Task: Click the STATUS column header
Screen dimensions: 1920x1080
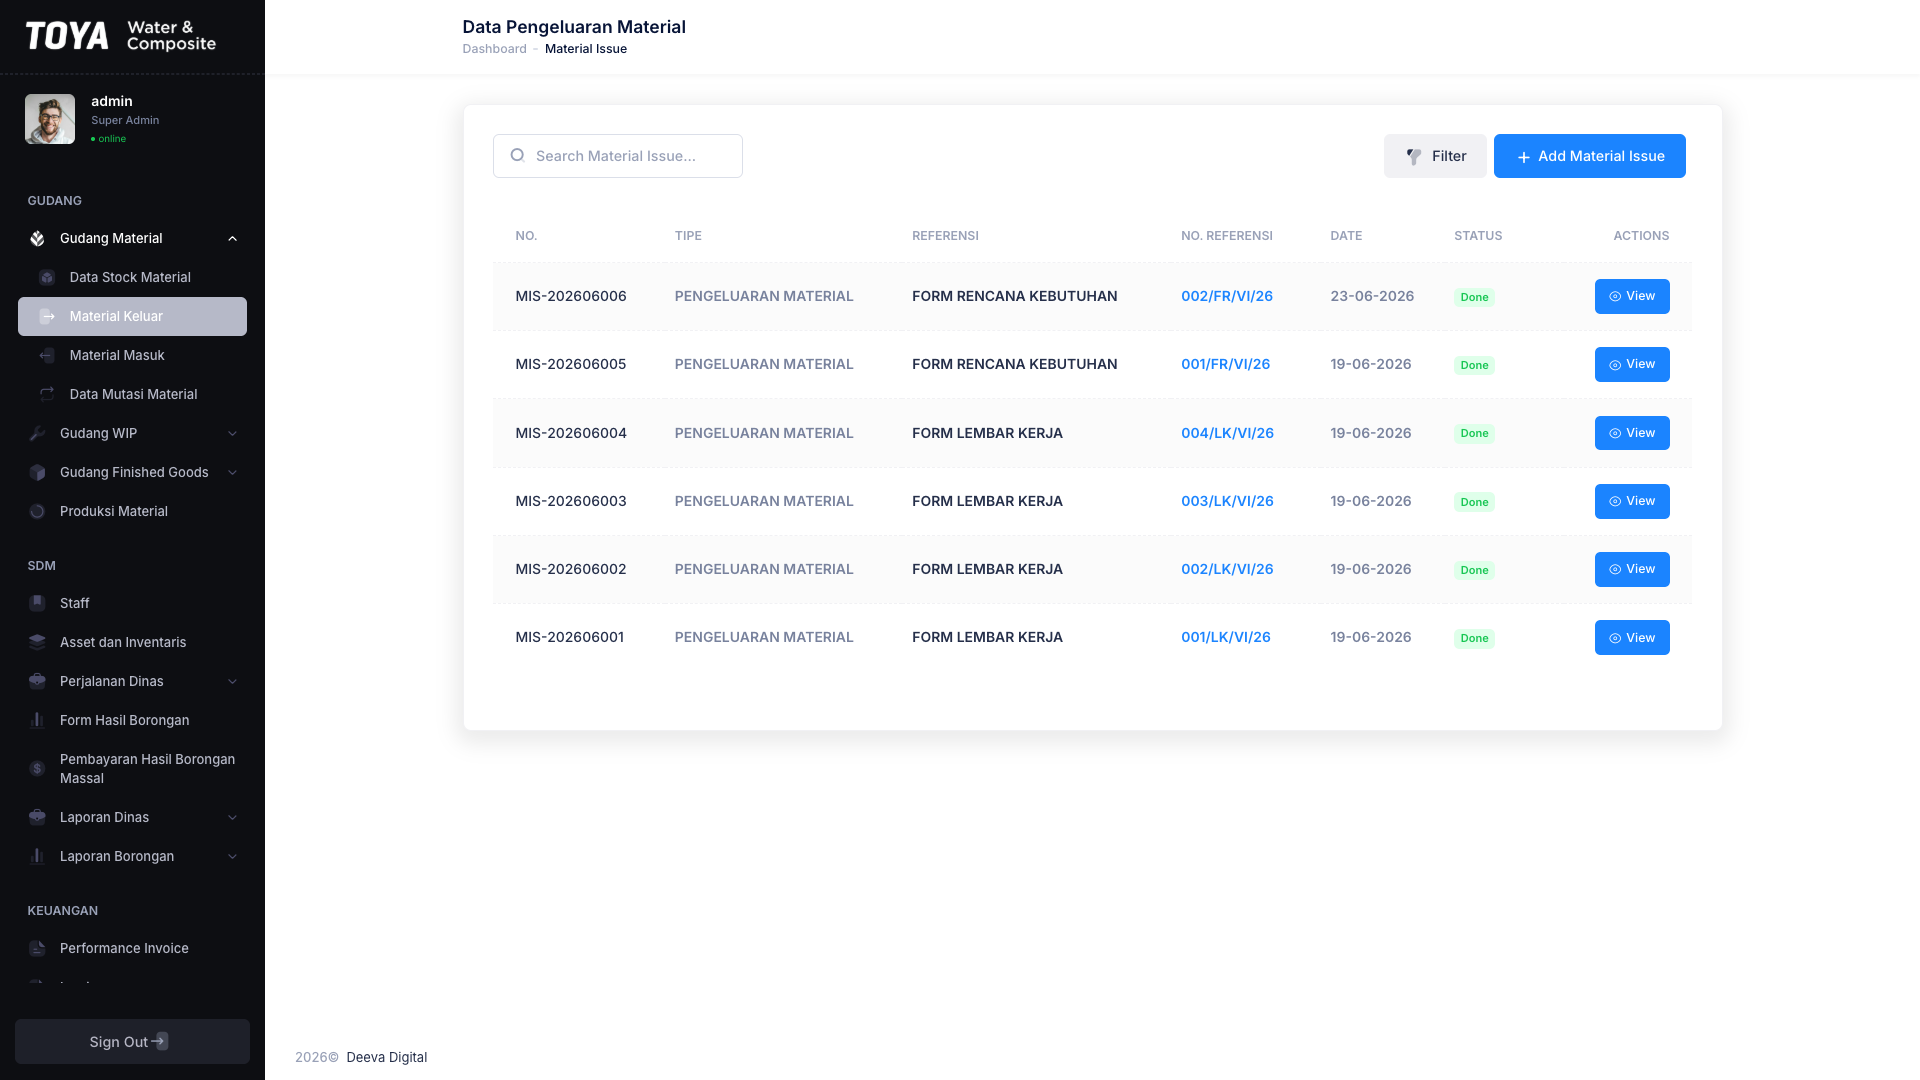Action: [x=1478, y=236]
